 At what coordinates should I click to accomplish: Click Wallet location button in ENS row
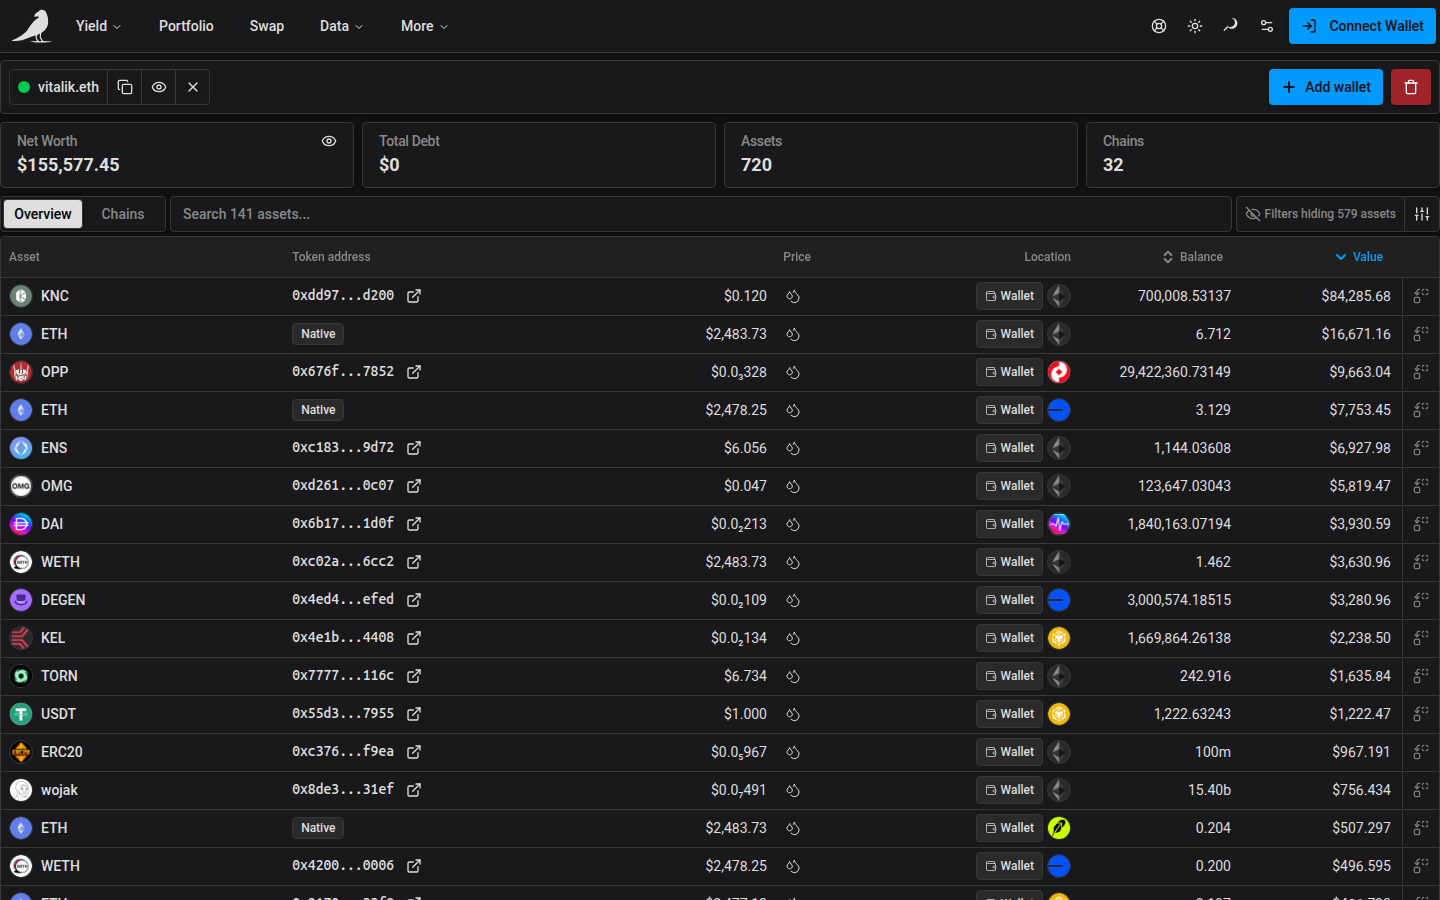click(x=1009, y=448)
